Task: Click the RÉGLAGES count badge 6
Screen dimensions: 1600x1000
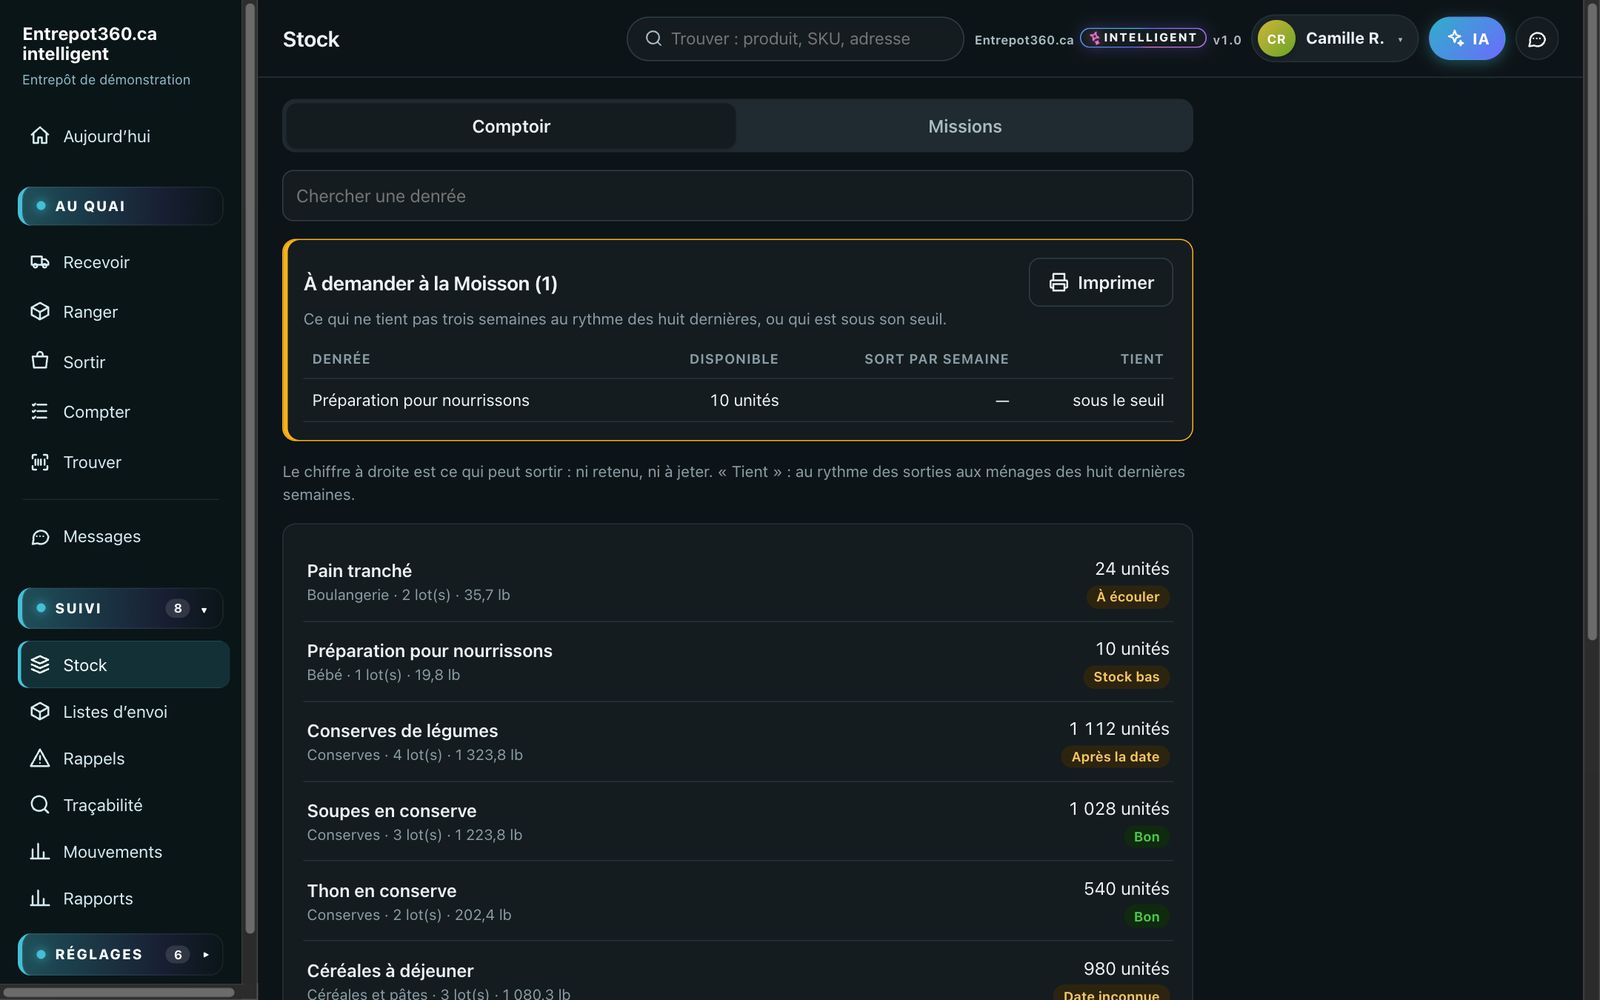Action: pyautogui.click(x=177, y=954)
